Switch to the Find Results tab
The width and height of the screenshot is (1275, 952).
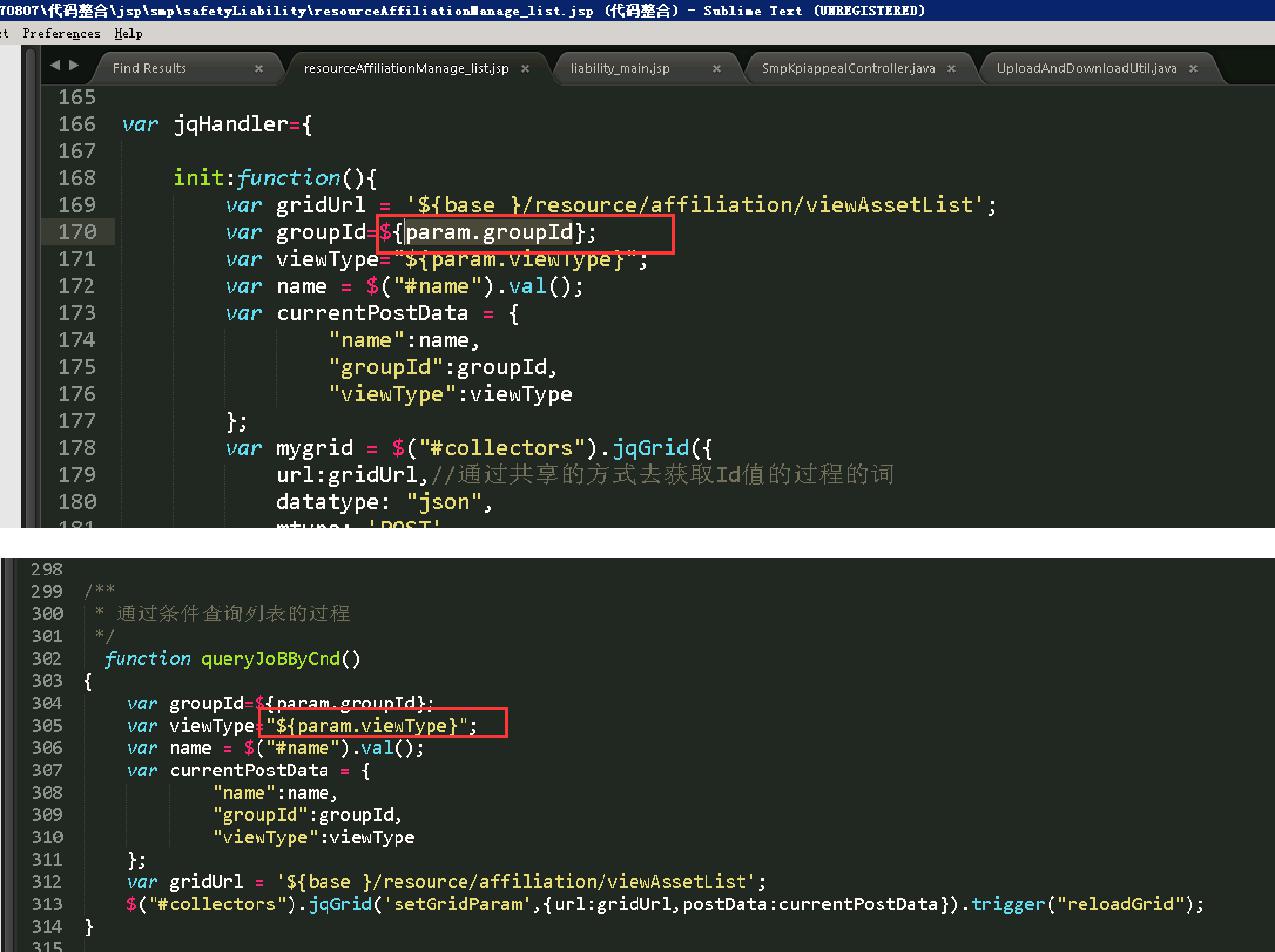tap(149, 68)
